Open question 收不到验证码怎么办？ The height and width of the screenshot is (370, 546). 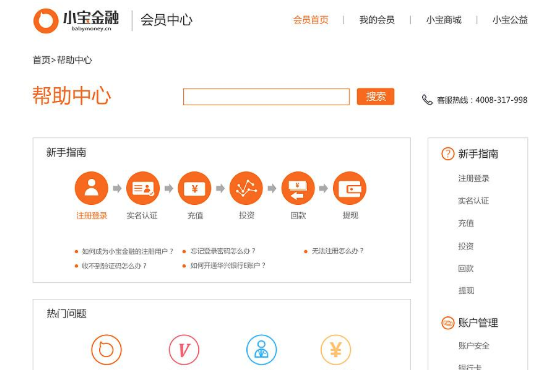point(114,266)
